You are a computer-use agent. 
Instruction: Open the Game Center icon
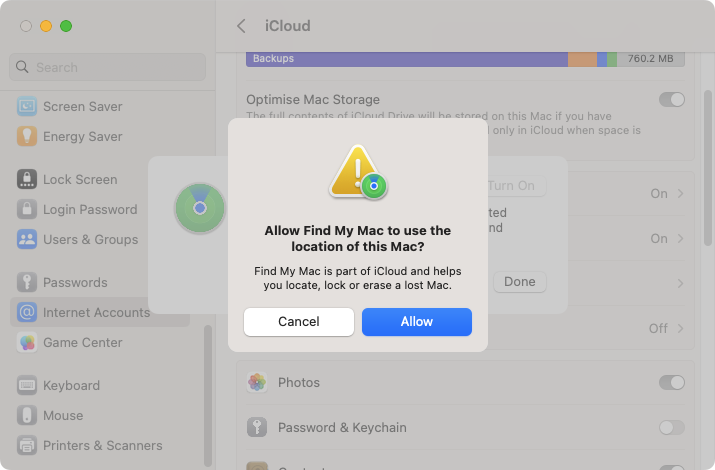coord(27,342)
